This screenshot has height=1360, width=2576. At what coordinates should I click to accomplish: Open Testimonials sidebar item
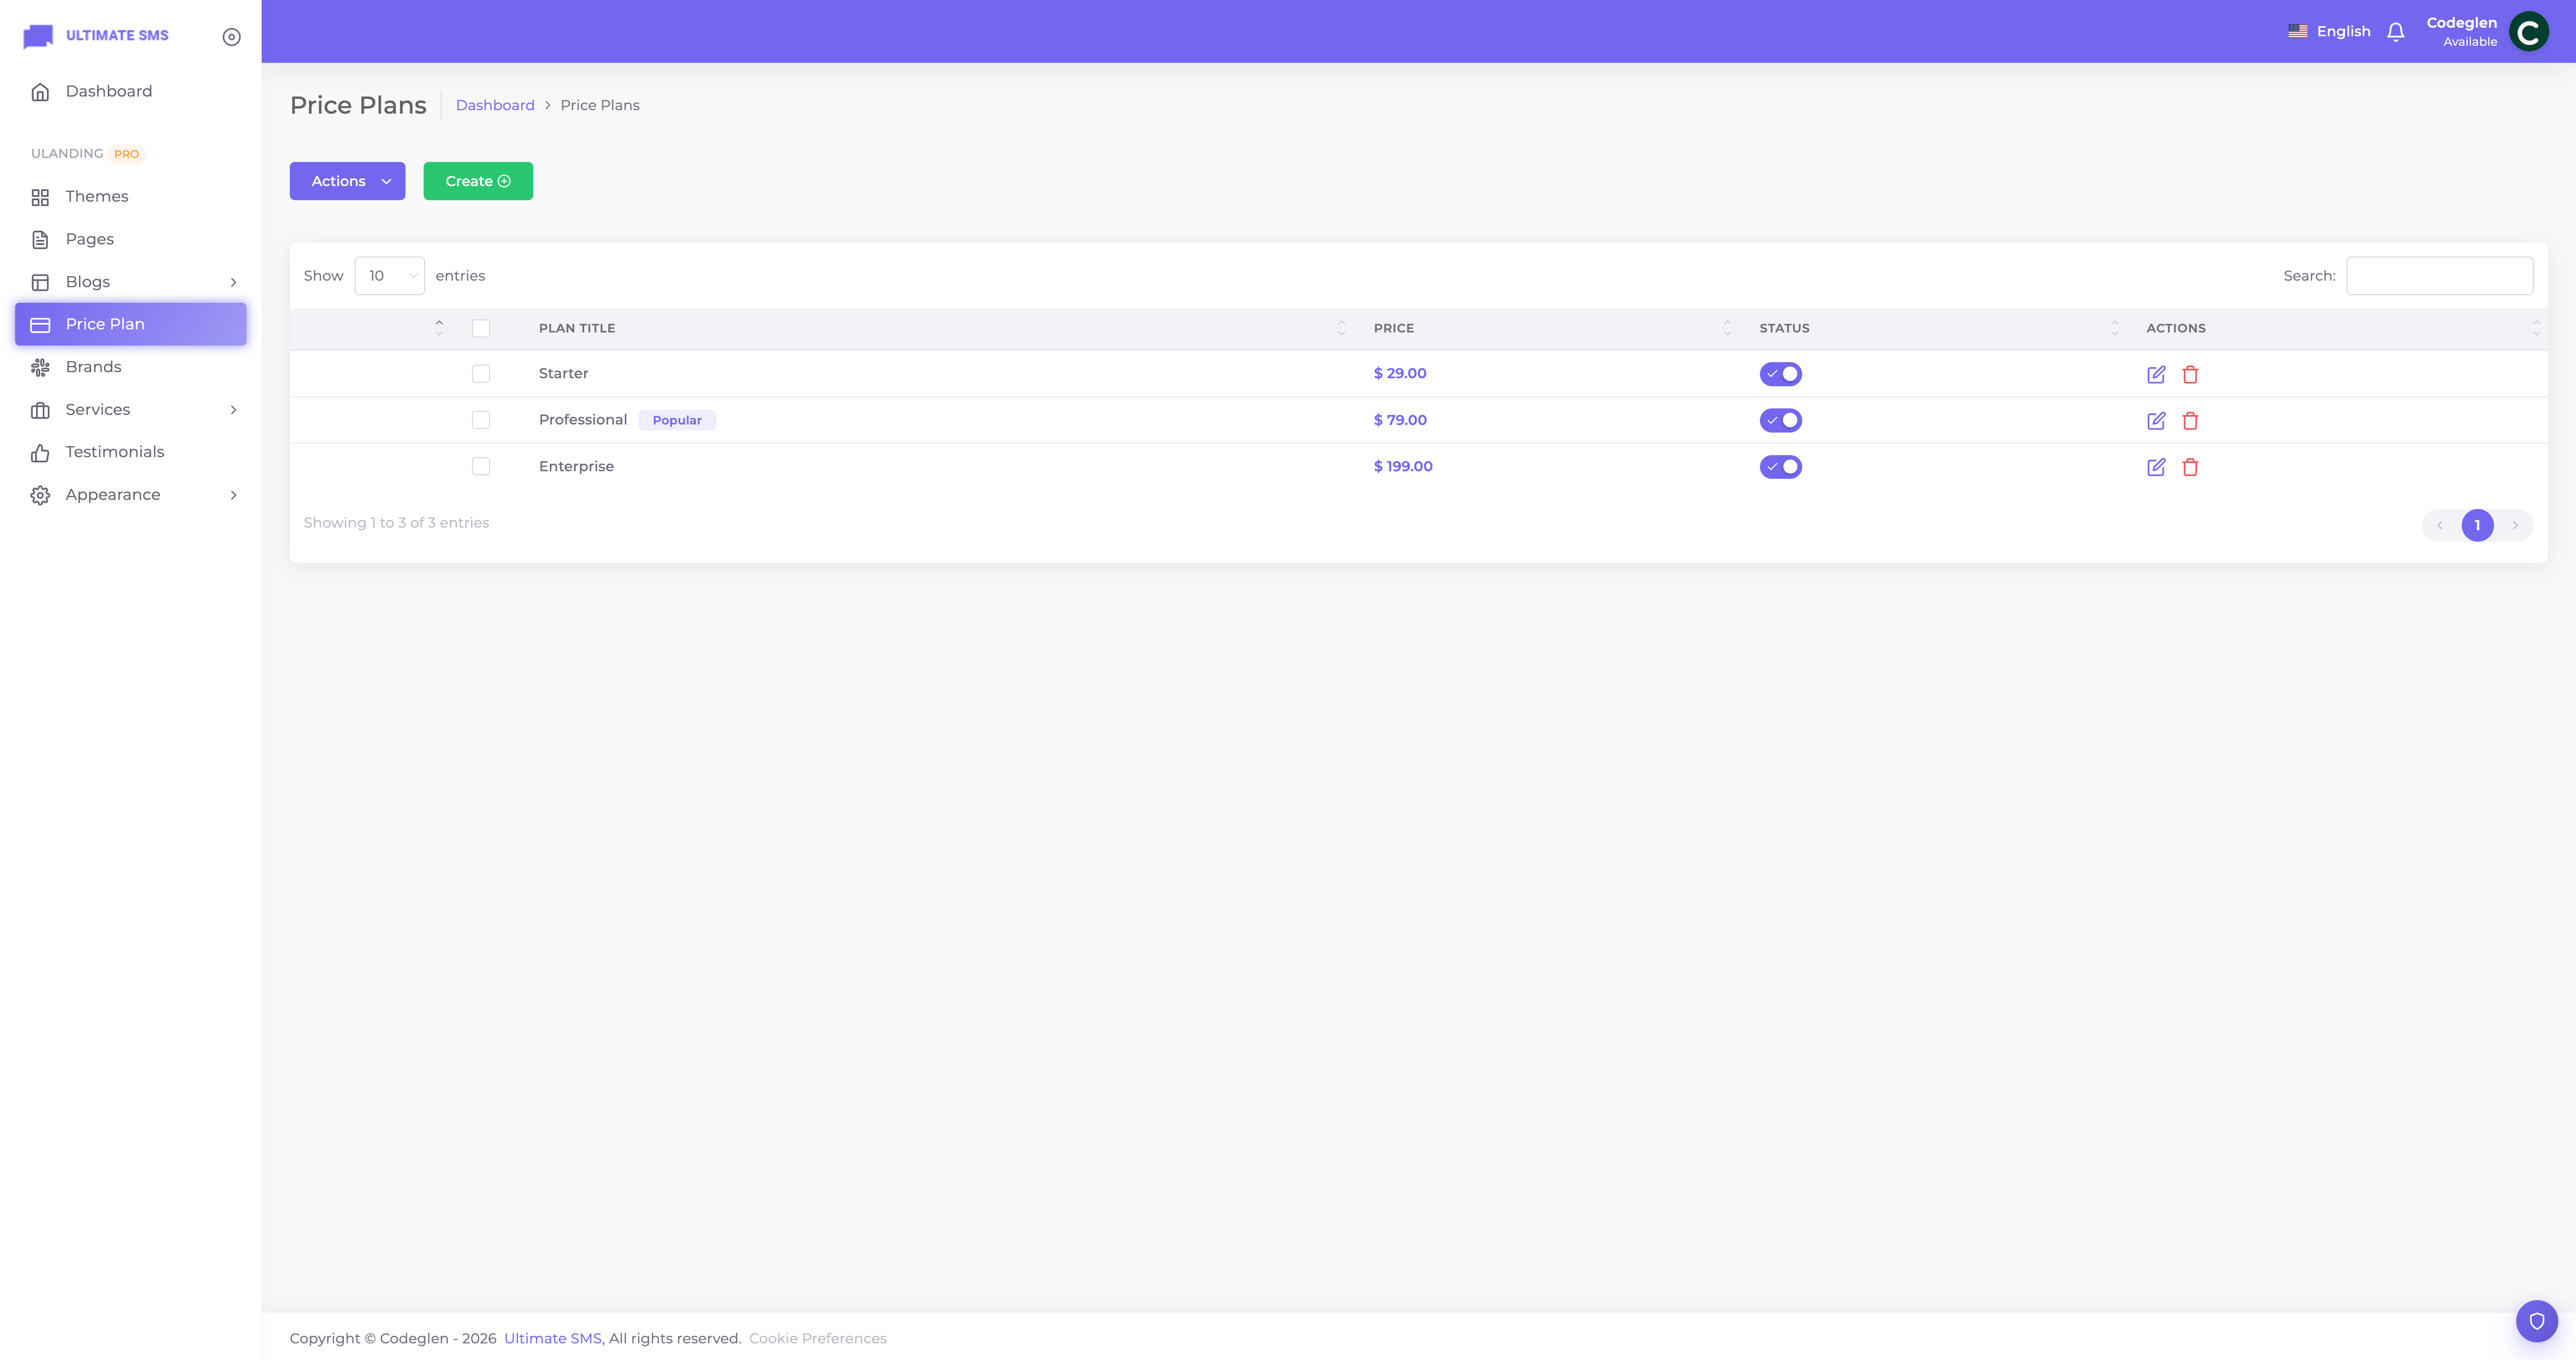pos(131,452)
